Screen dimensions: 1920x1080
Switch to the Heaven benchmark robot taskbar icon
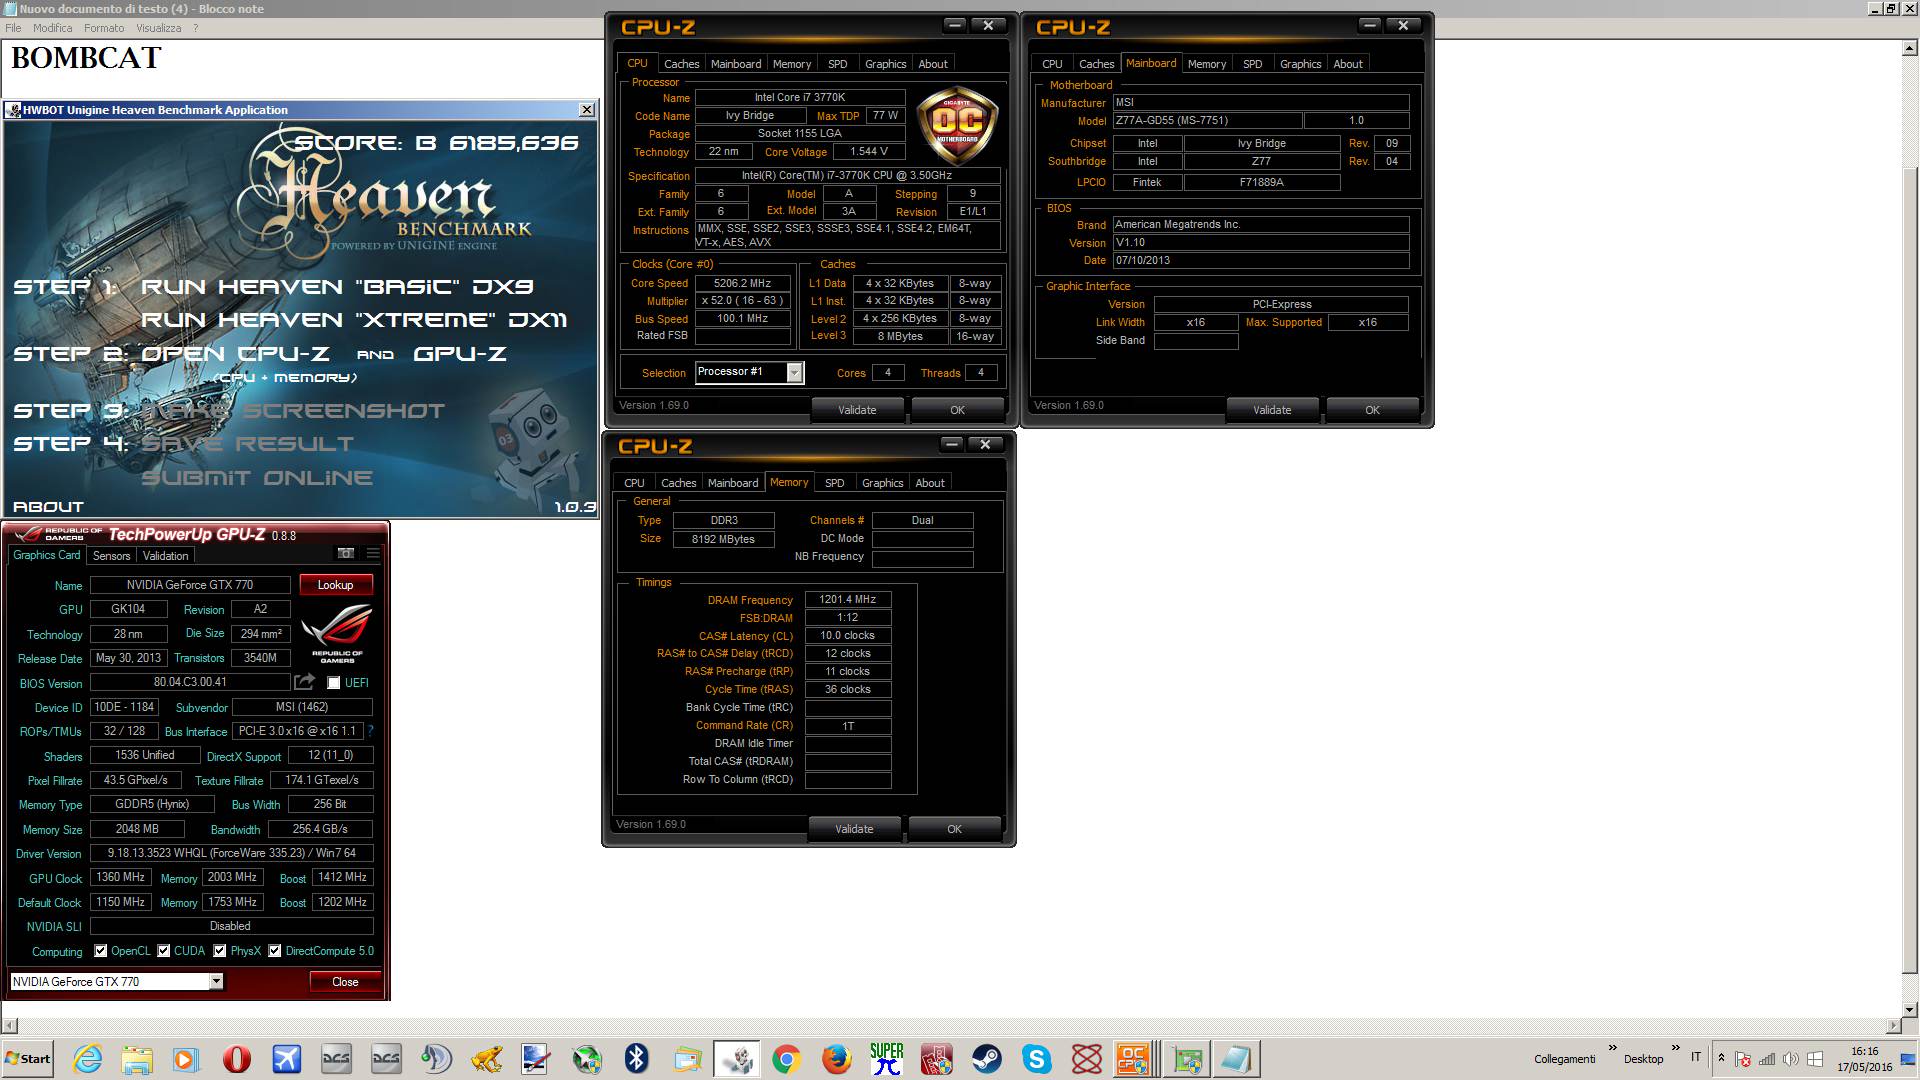point(738,1058)
